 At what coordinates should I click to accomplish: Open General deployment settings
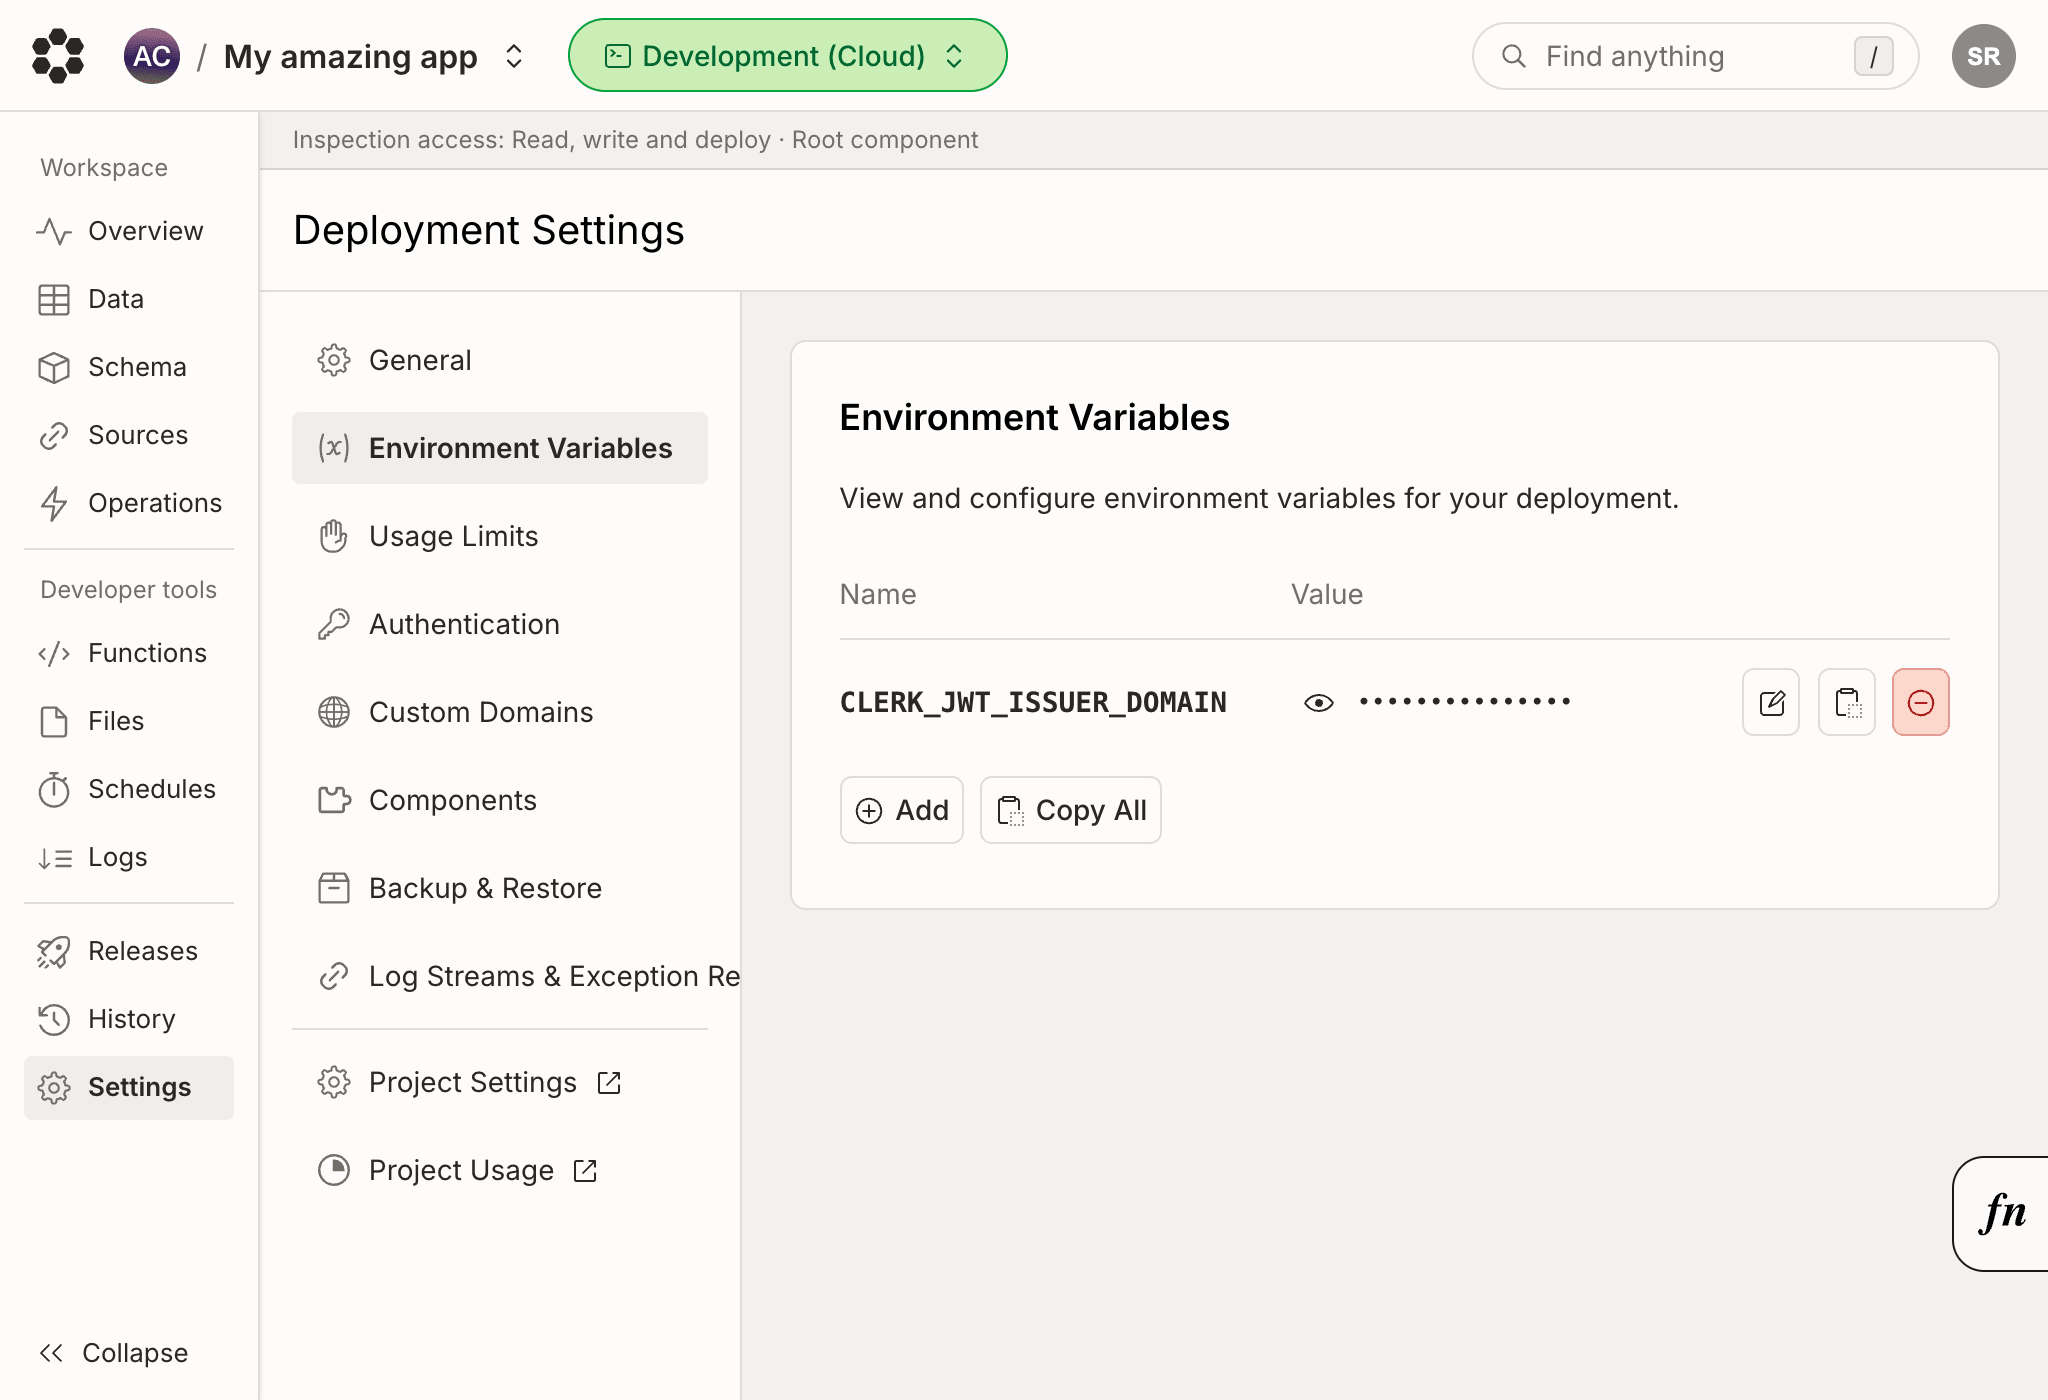500,360
